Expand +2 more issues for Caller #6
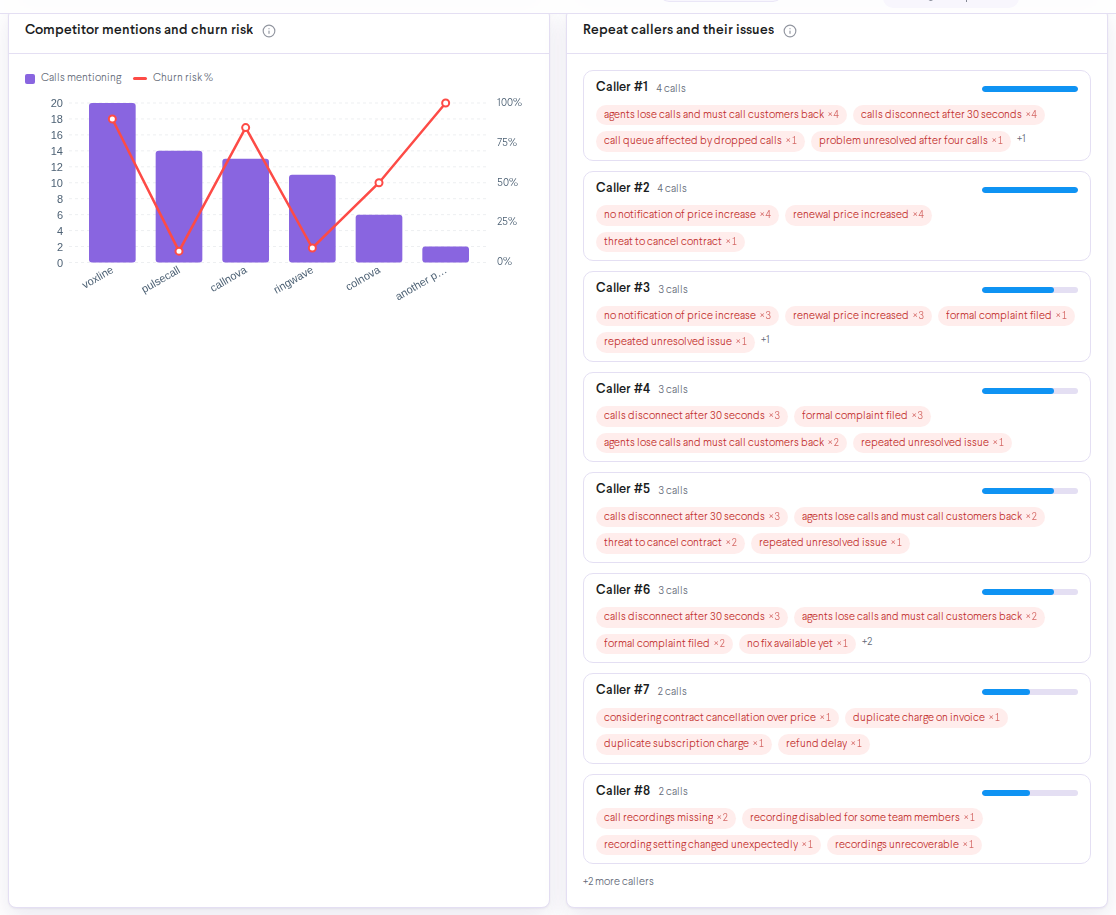 pyautogui.click(x=867, y=641)
